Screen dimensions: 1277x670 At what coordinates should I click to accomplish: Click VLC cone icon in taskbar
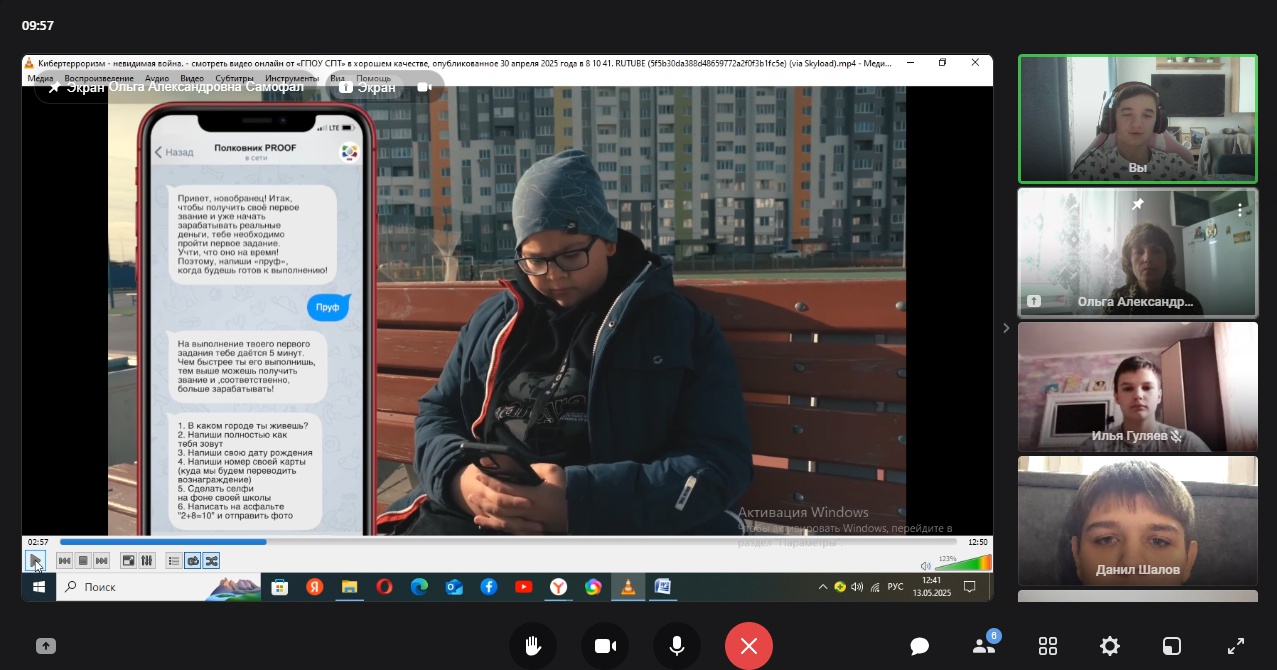pyautogui.click(x=628, y=587)
